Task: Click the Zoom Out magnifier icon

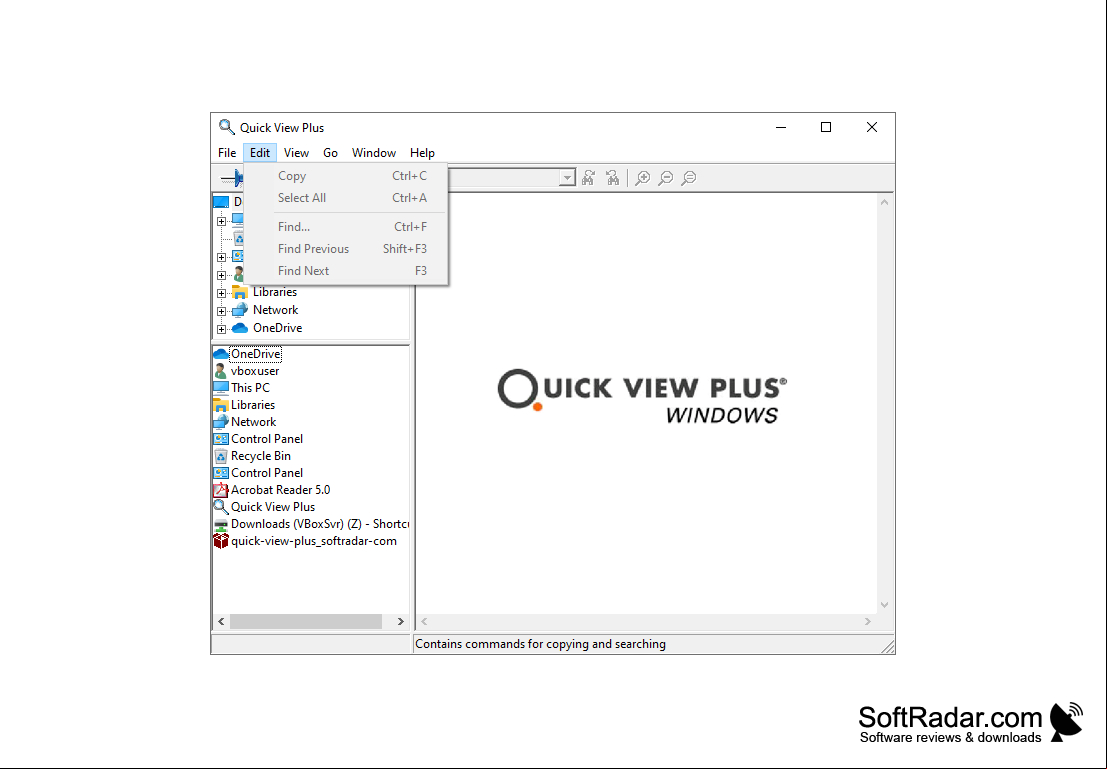Action: [x=666, y=178]
